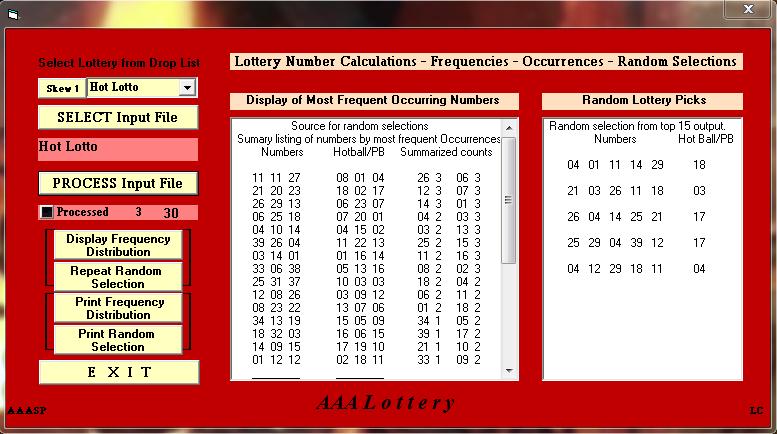Image resolution: width=777 pixels, height=434 pixels.
Task: Click random pick row '21 03 26 11 18'
Action: click(x=615, y=191)
